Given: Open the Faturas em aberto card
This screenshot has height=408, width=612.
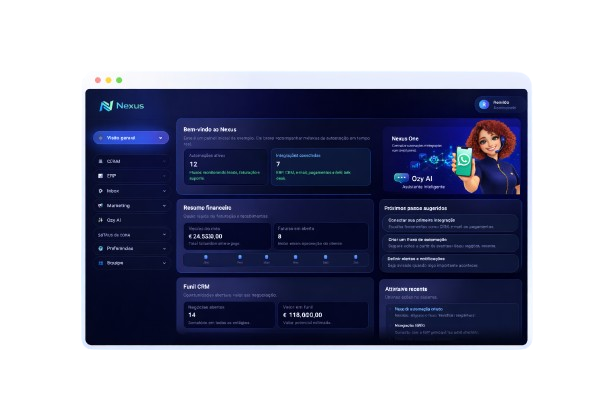Looking at the screenshot, I should tap(320, 236).
